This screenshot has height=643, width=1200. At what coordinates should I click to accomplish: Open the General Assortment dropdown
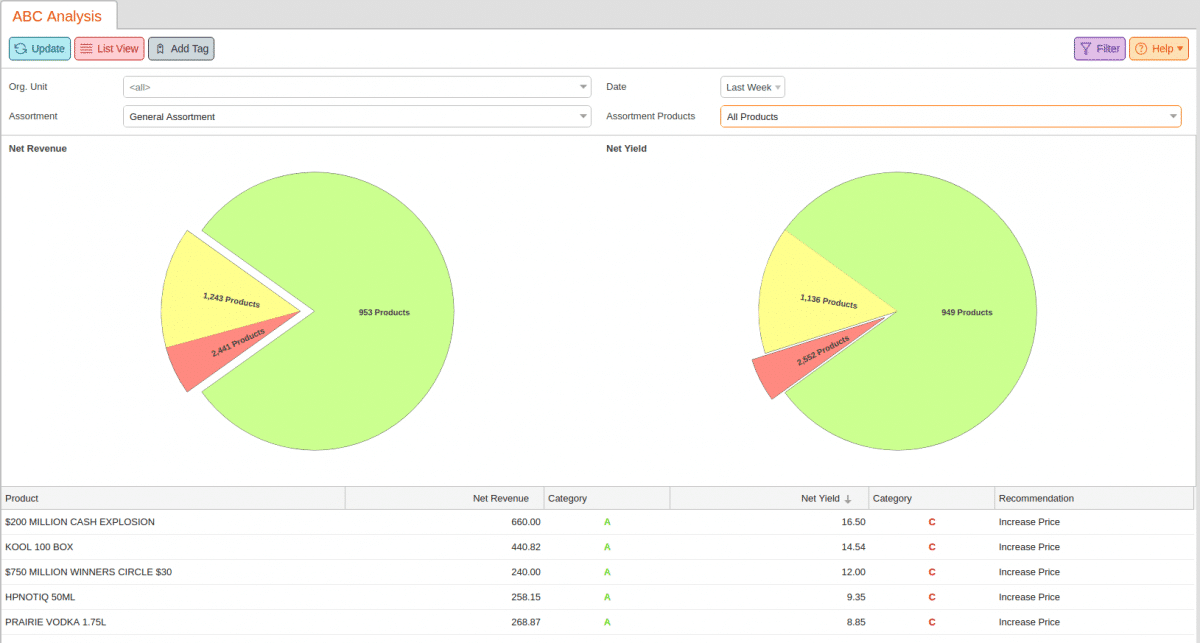[x=582, y=116]
